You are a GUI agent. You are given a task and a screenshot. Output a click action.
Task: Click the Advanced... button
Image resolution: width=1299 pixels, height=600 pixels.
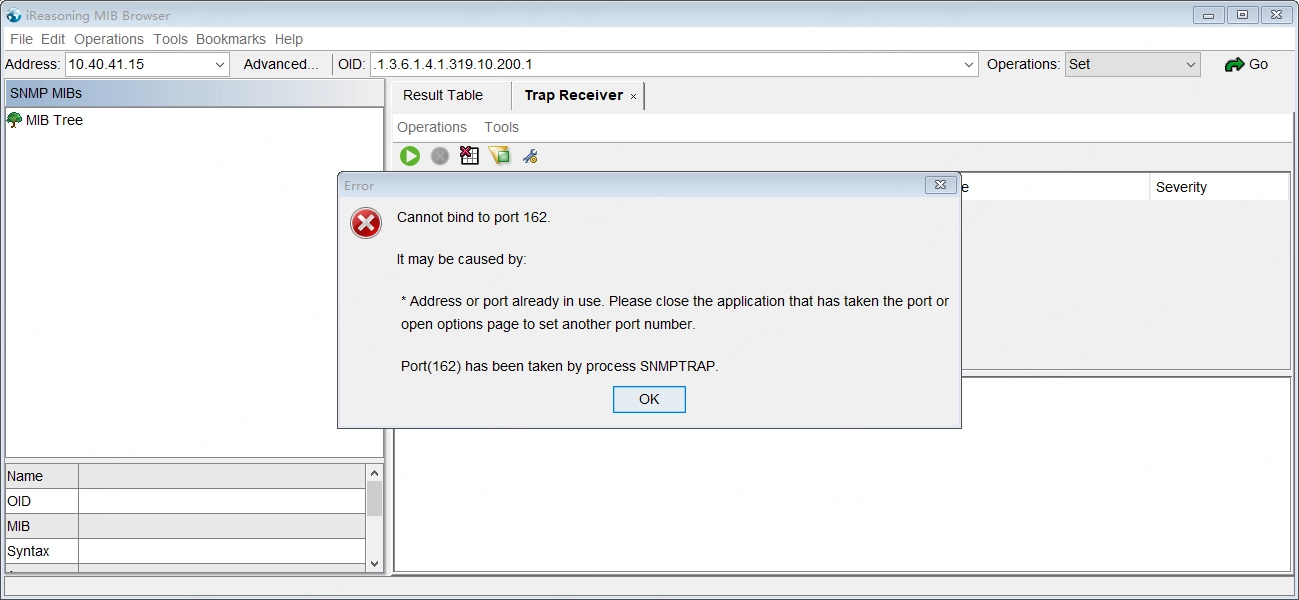pos(281,65)
